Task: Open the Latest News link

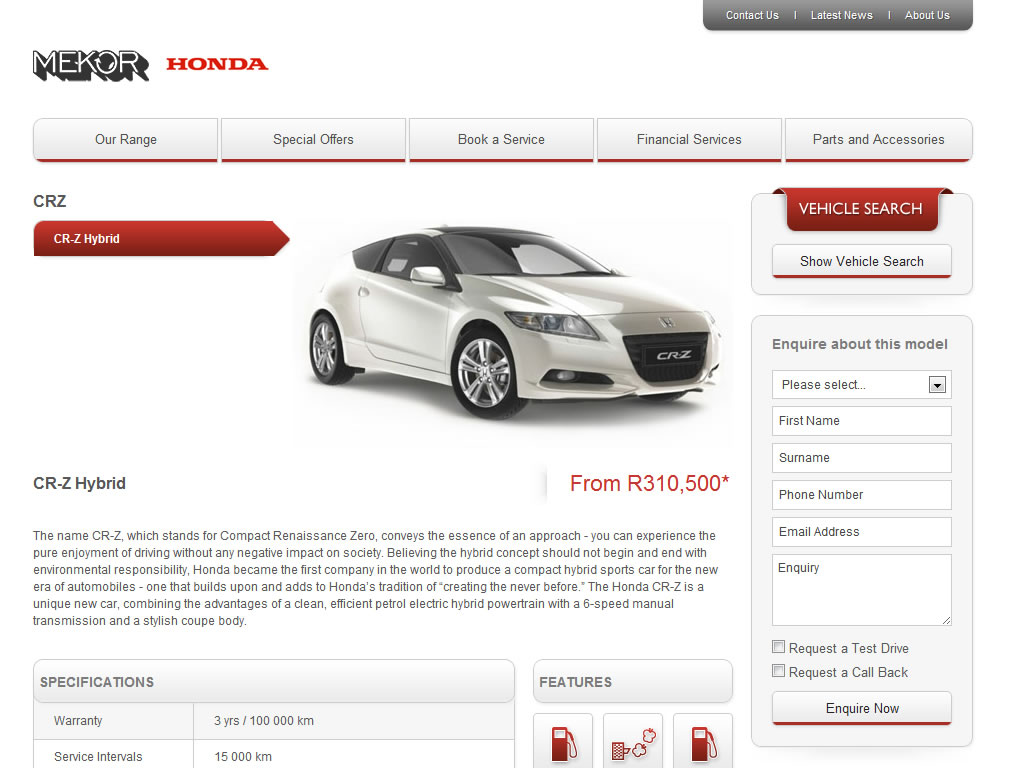Action: click(841, 15)
